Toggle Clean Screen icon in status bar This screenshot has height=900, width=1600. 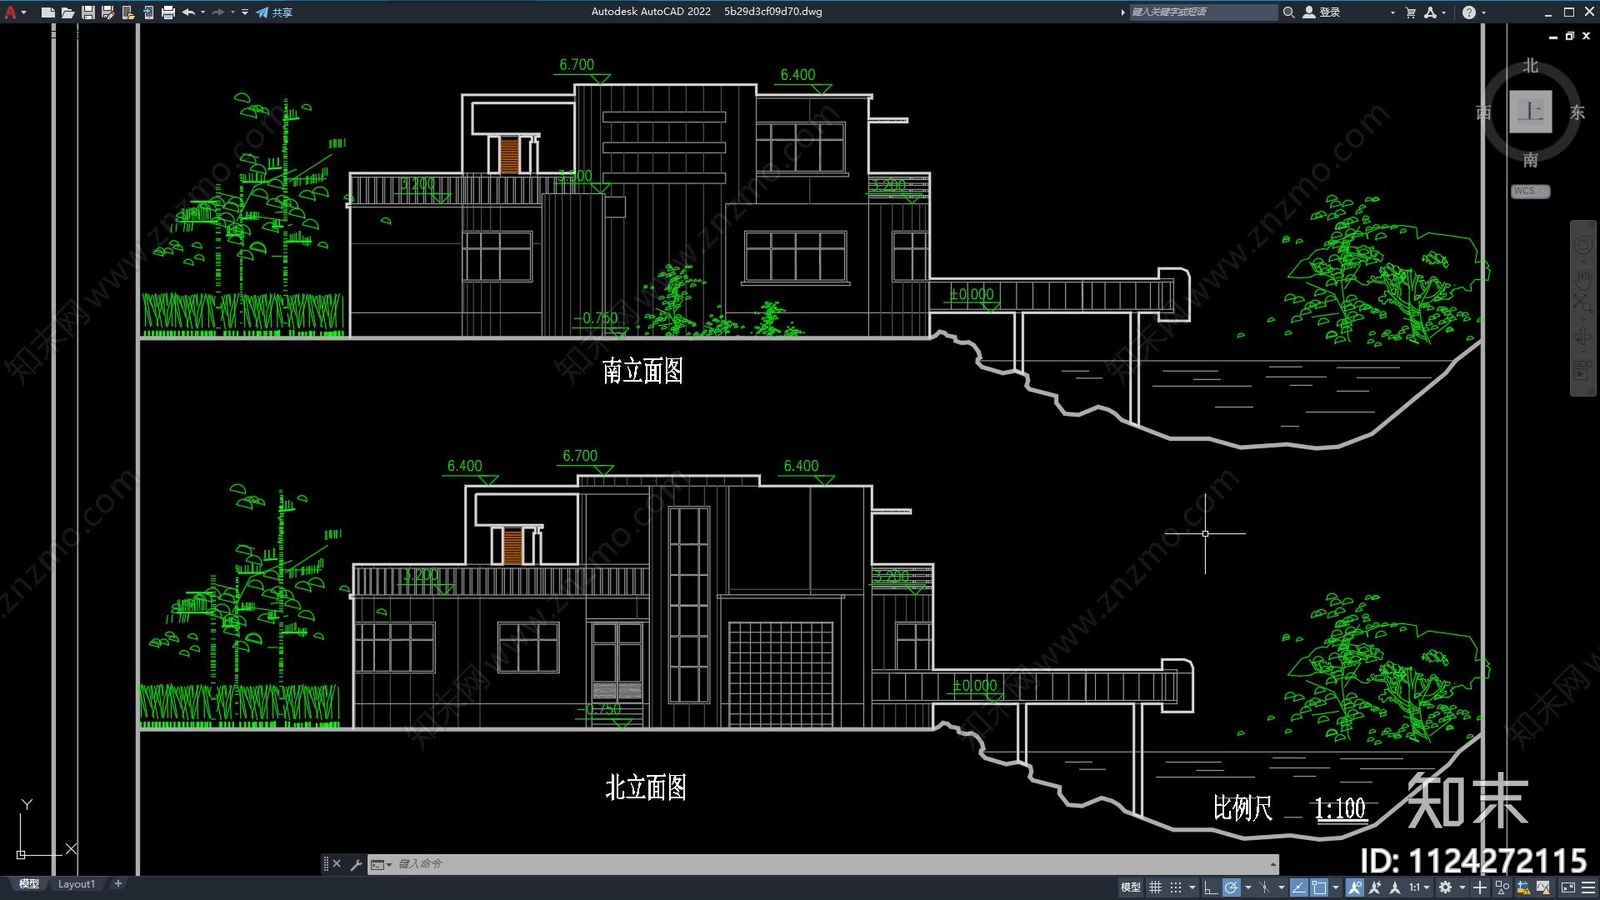click(x=1568, y=887)
